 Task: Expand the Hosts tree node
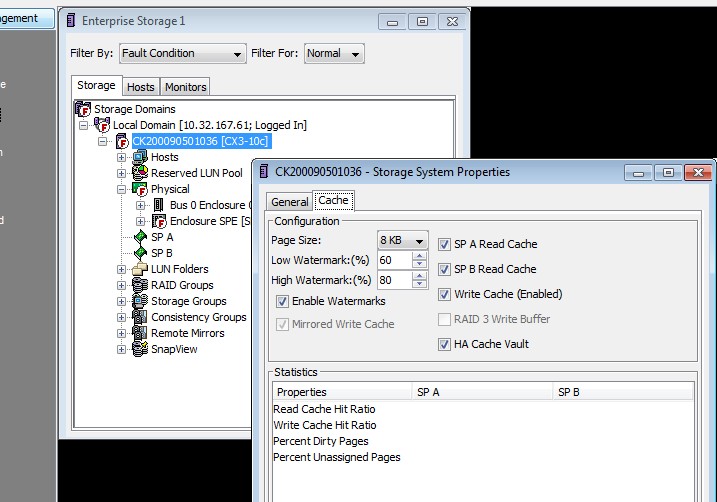click(121, 157)
